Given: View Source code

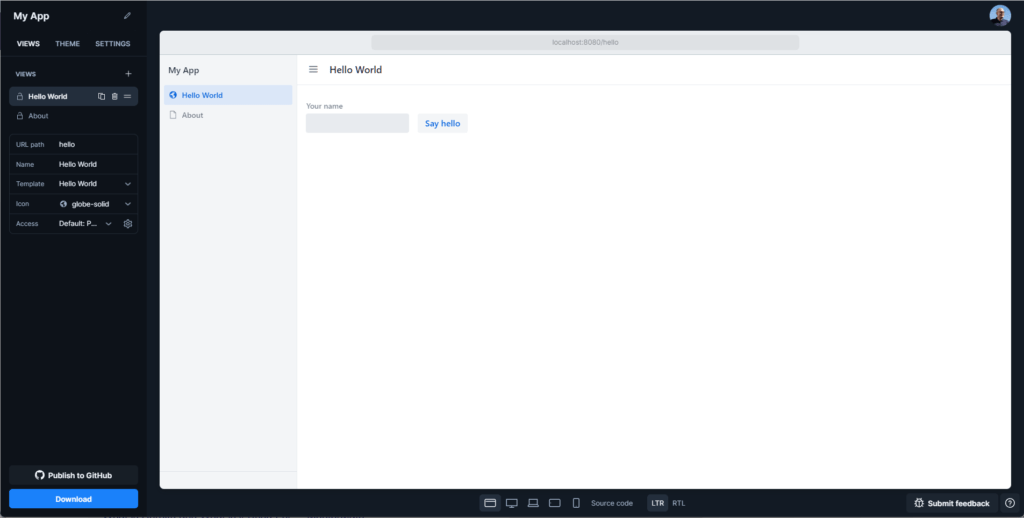Looking at the screenshot, I should (612, 503).
